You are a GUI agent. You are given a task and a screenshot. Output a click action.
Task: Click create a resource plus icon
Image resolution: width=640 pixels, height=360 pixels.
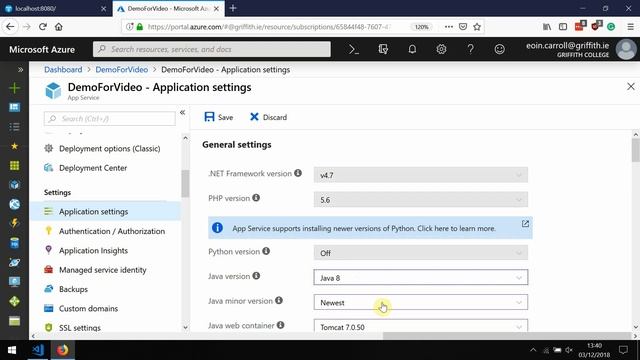(x=14, y=88)
